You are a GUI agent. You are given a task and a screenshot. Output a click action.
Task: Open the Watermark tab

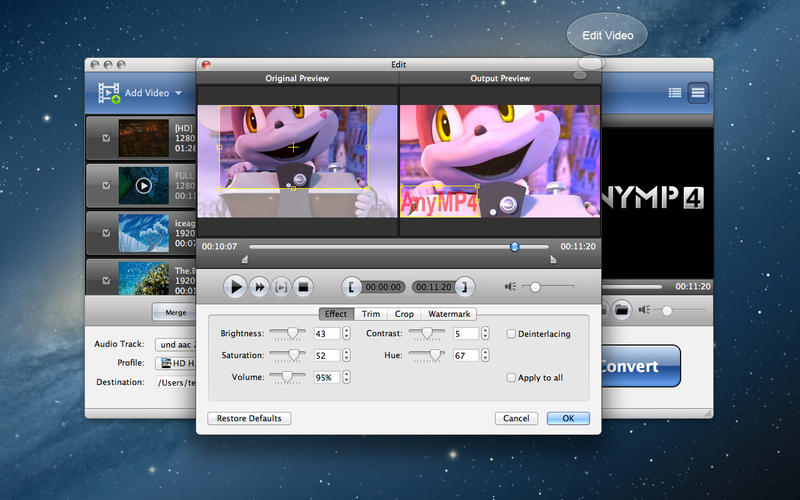tap(450, 314)
